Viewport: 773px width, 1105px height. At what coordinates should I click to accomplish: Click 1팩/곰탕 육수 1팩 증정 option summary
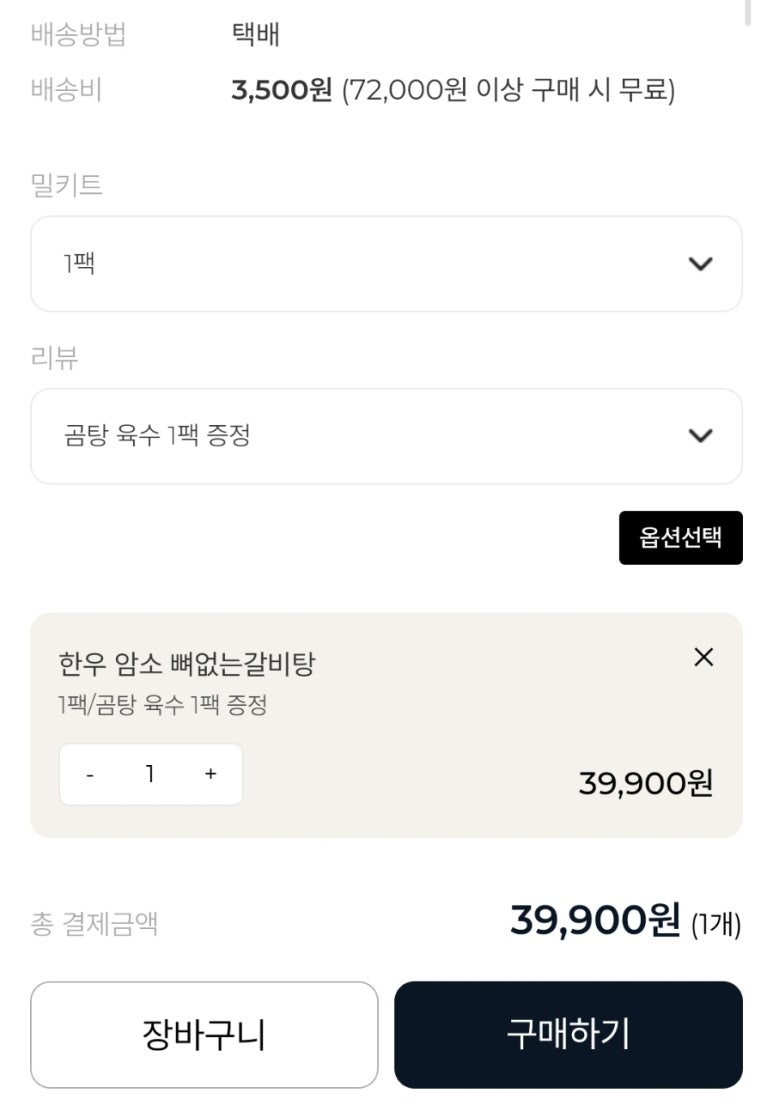click(x=162, y=705)
